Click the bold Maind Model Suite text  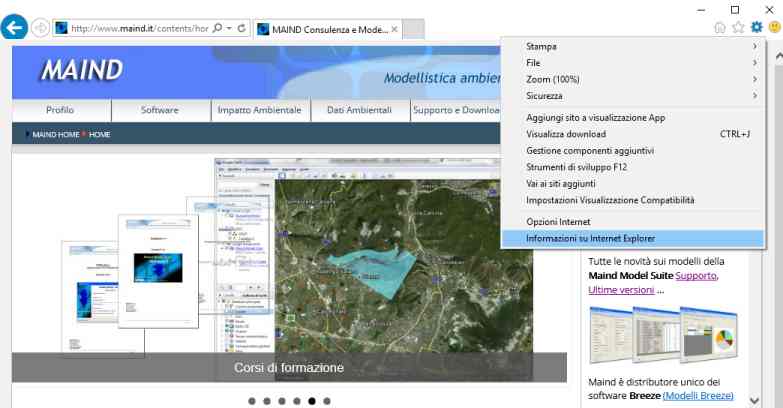pos(630,276)
